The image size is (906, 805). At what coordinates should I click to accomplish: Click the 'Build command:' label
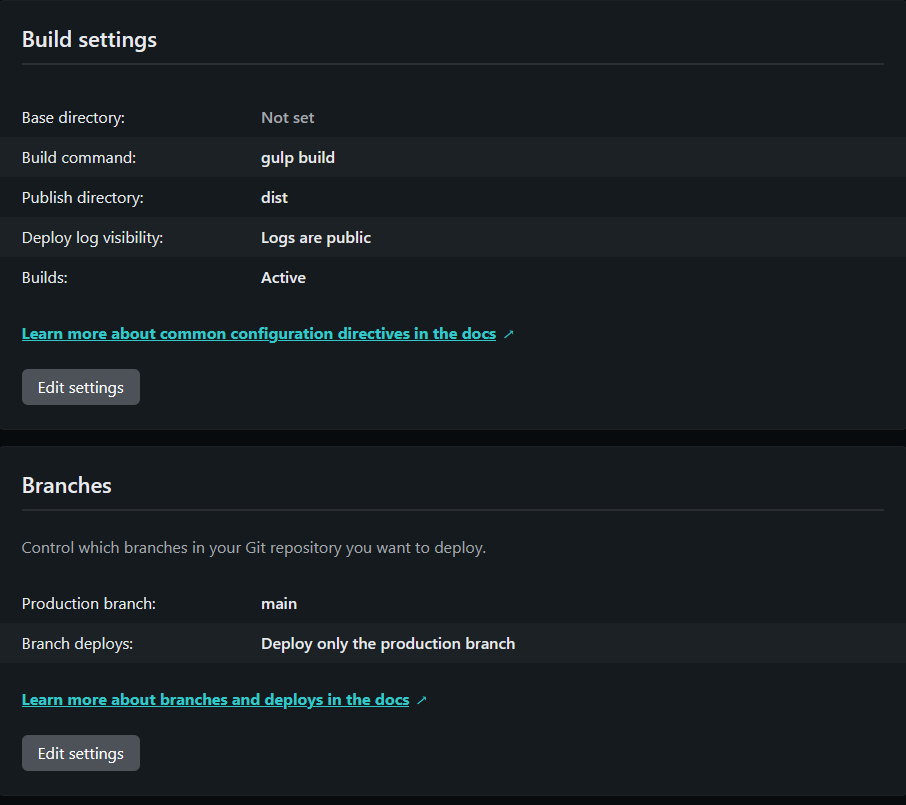[x=79, y=158]
